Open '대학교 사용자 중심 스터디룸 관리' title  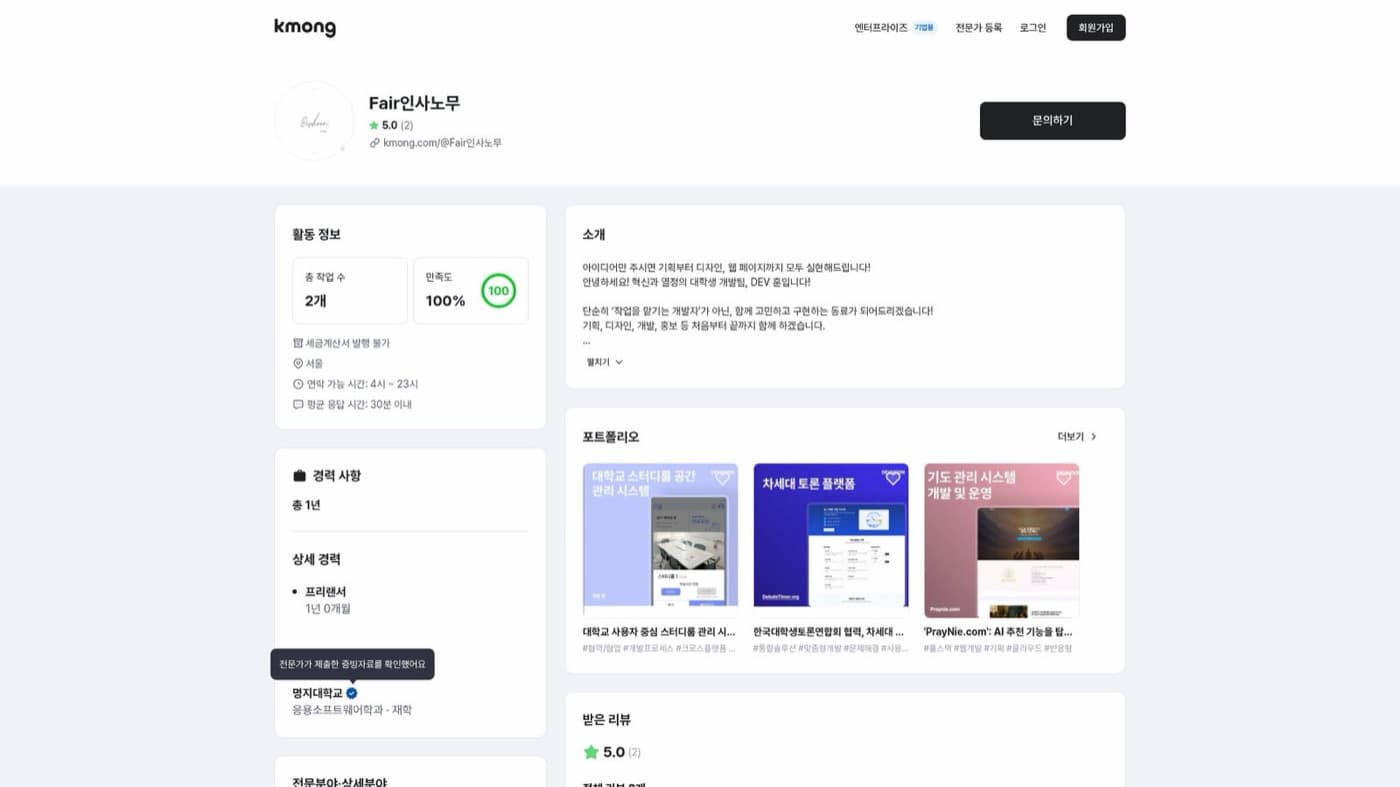pos(660,632)
